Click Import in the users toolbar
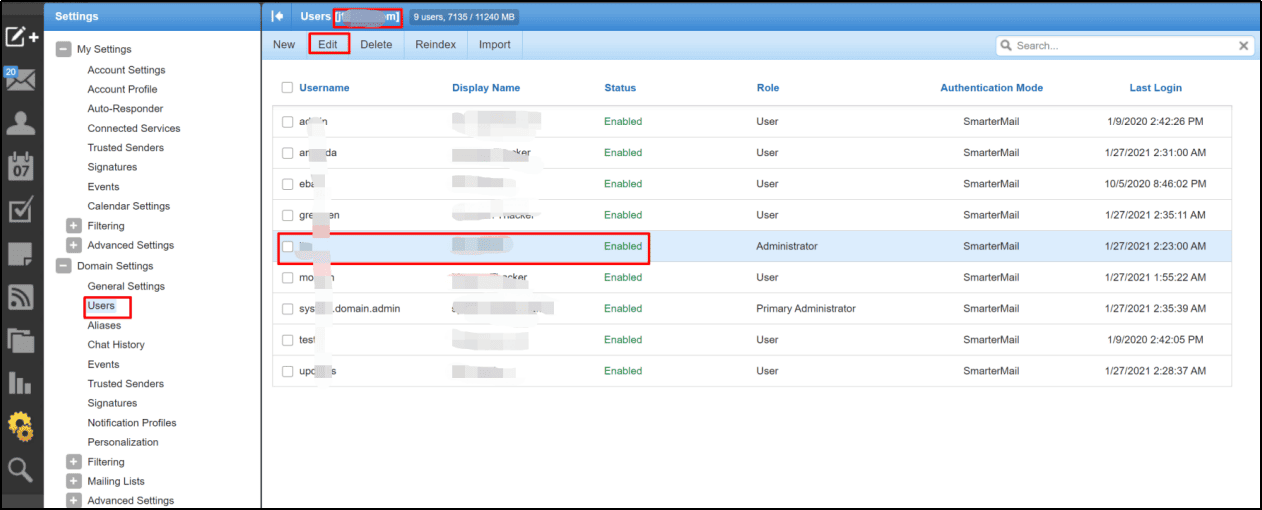1262x510 pixels. [494, 45]
